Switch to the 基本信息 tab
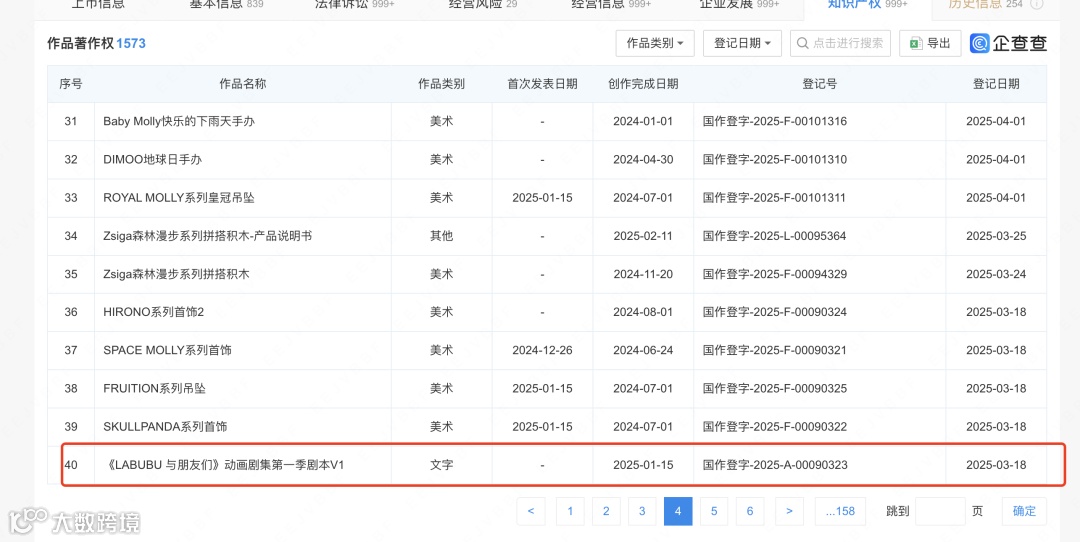 pyautogui.click(x=227, y=4)
